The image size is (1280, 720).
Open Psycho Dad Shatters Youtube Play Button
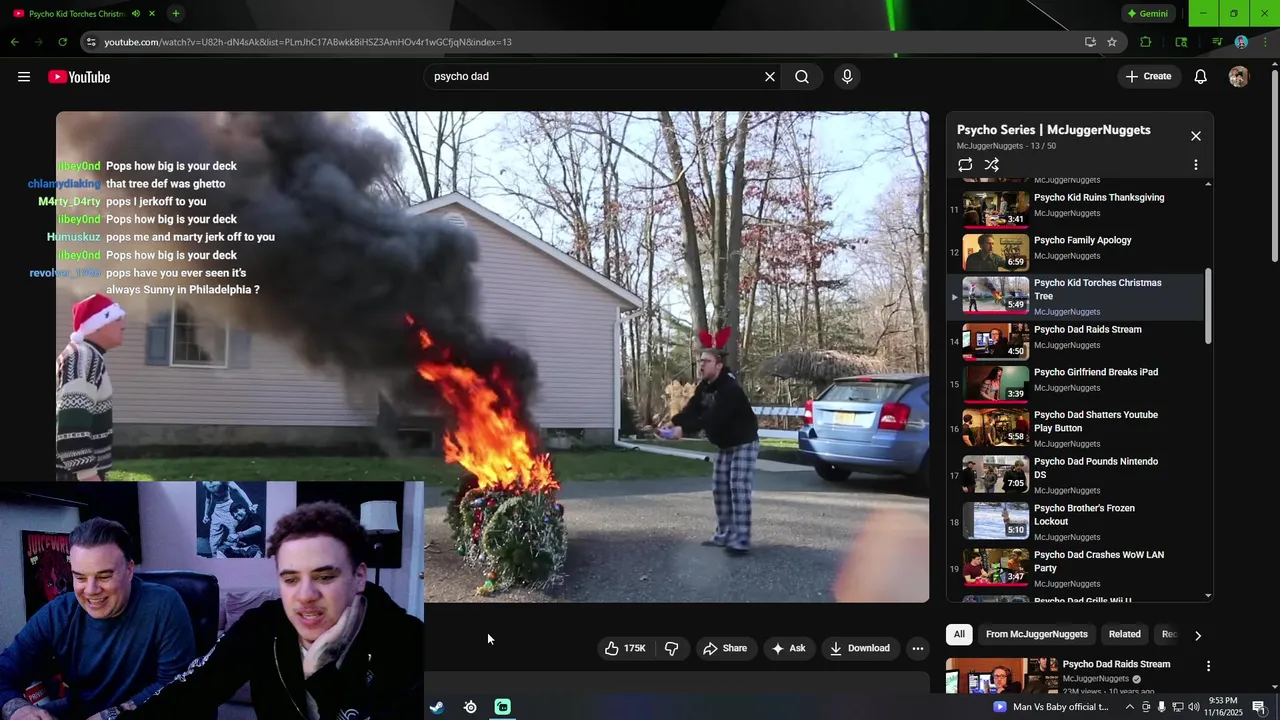pos(1076,428)
